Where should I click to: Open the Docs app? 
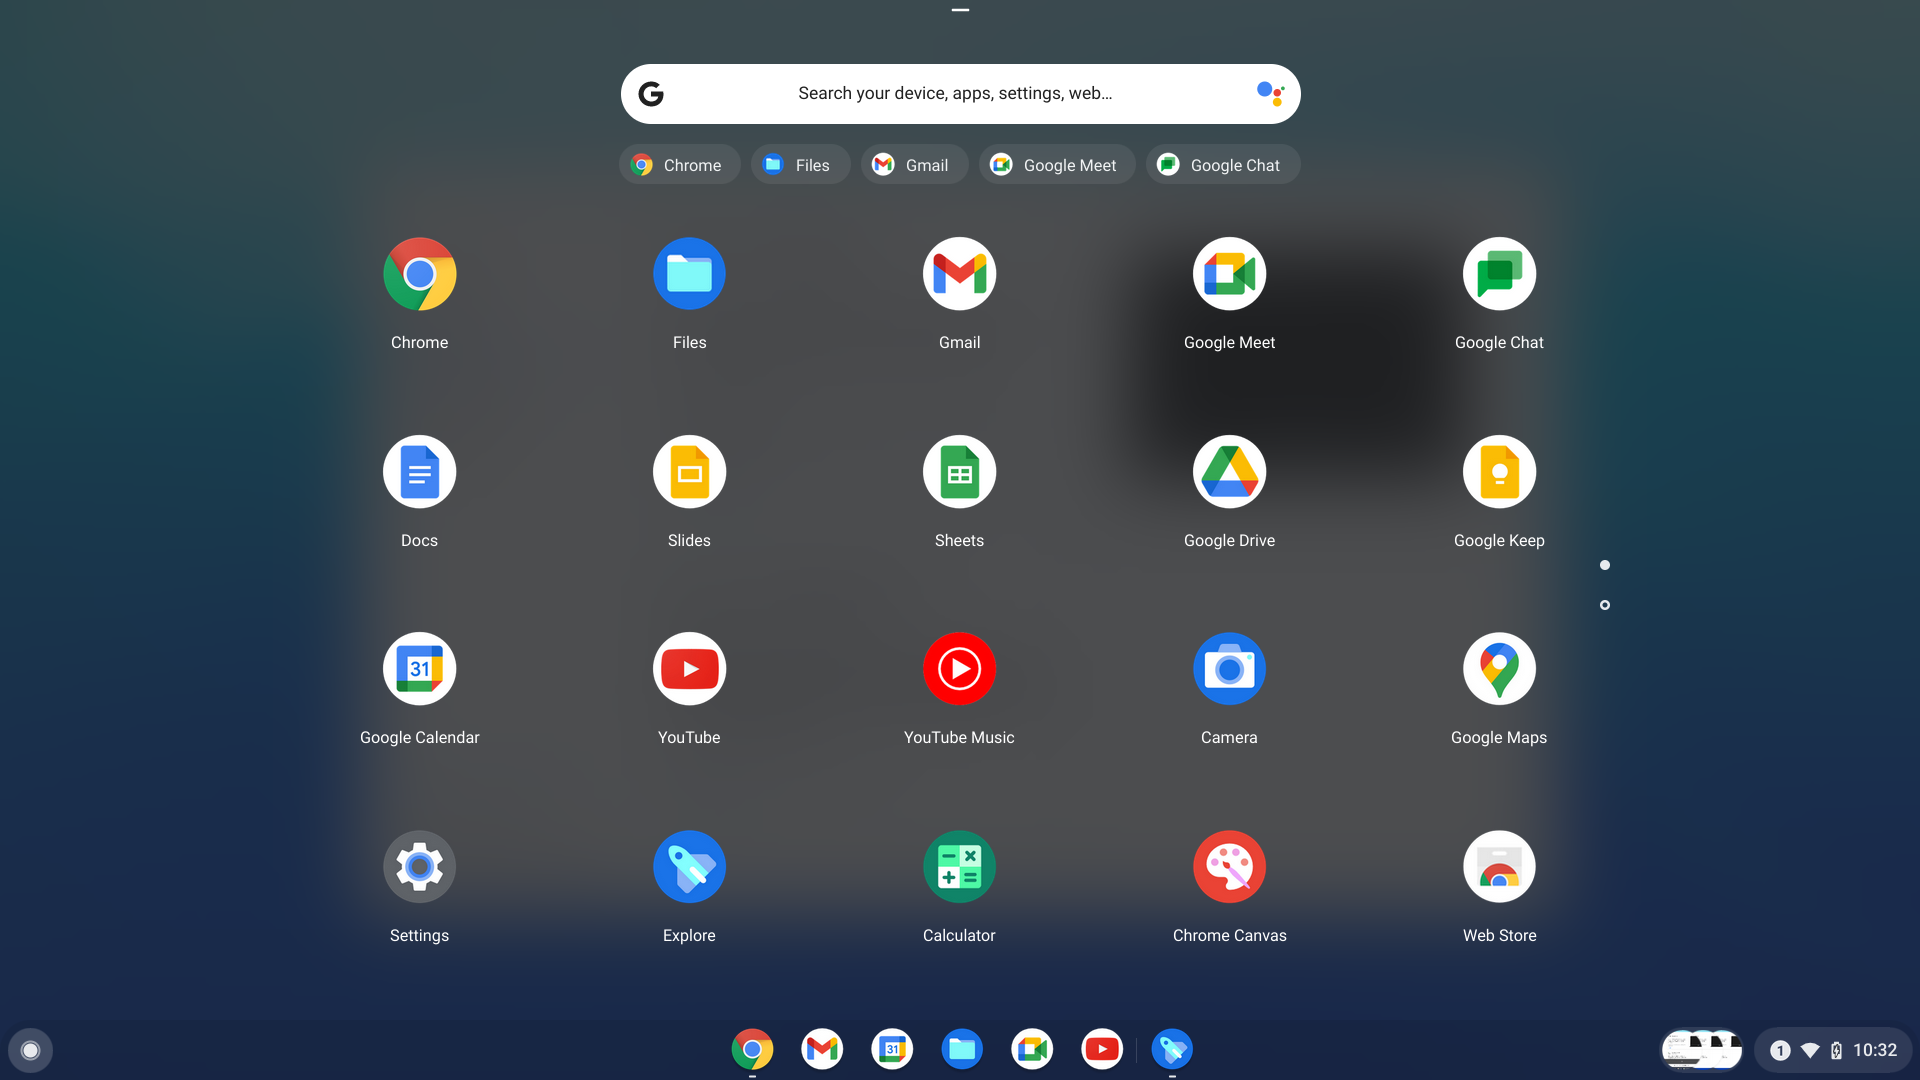point(420,472)
